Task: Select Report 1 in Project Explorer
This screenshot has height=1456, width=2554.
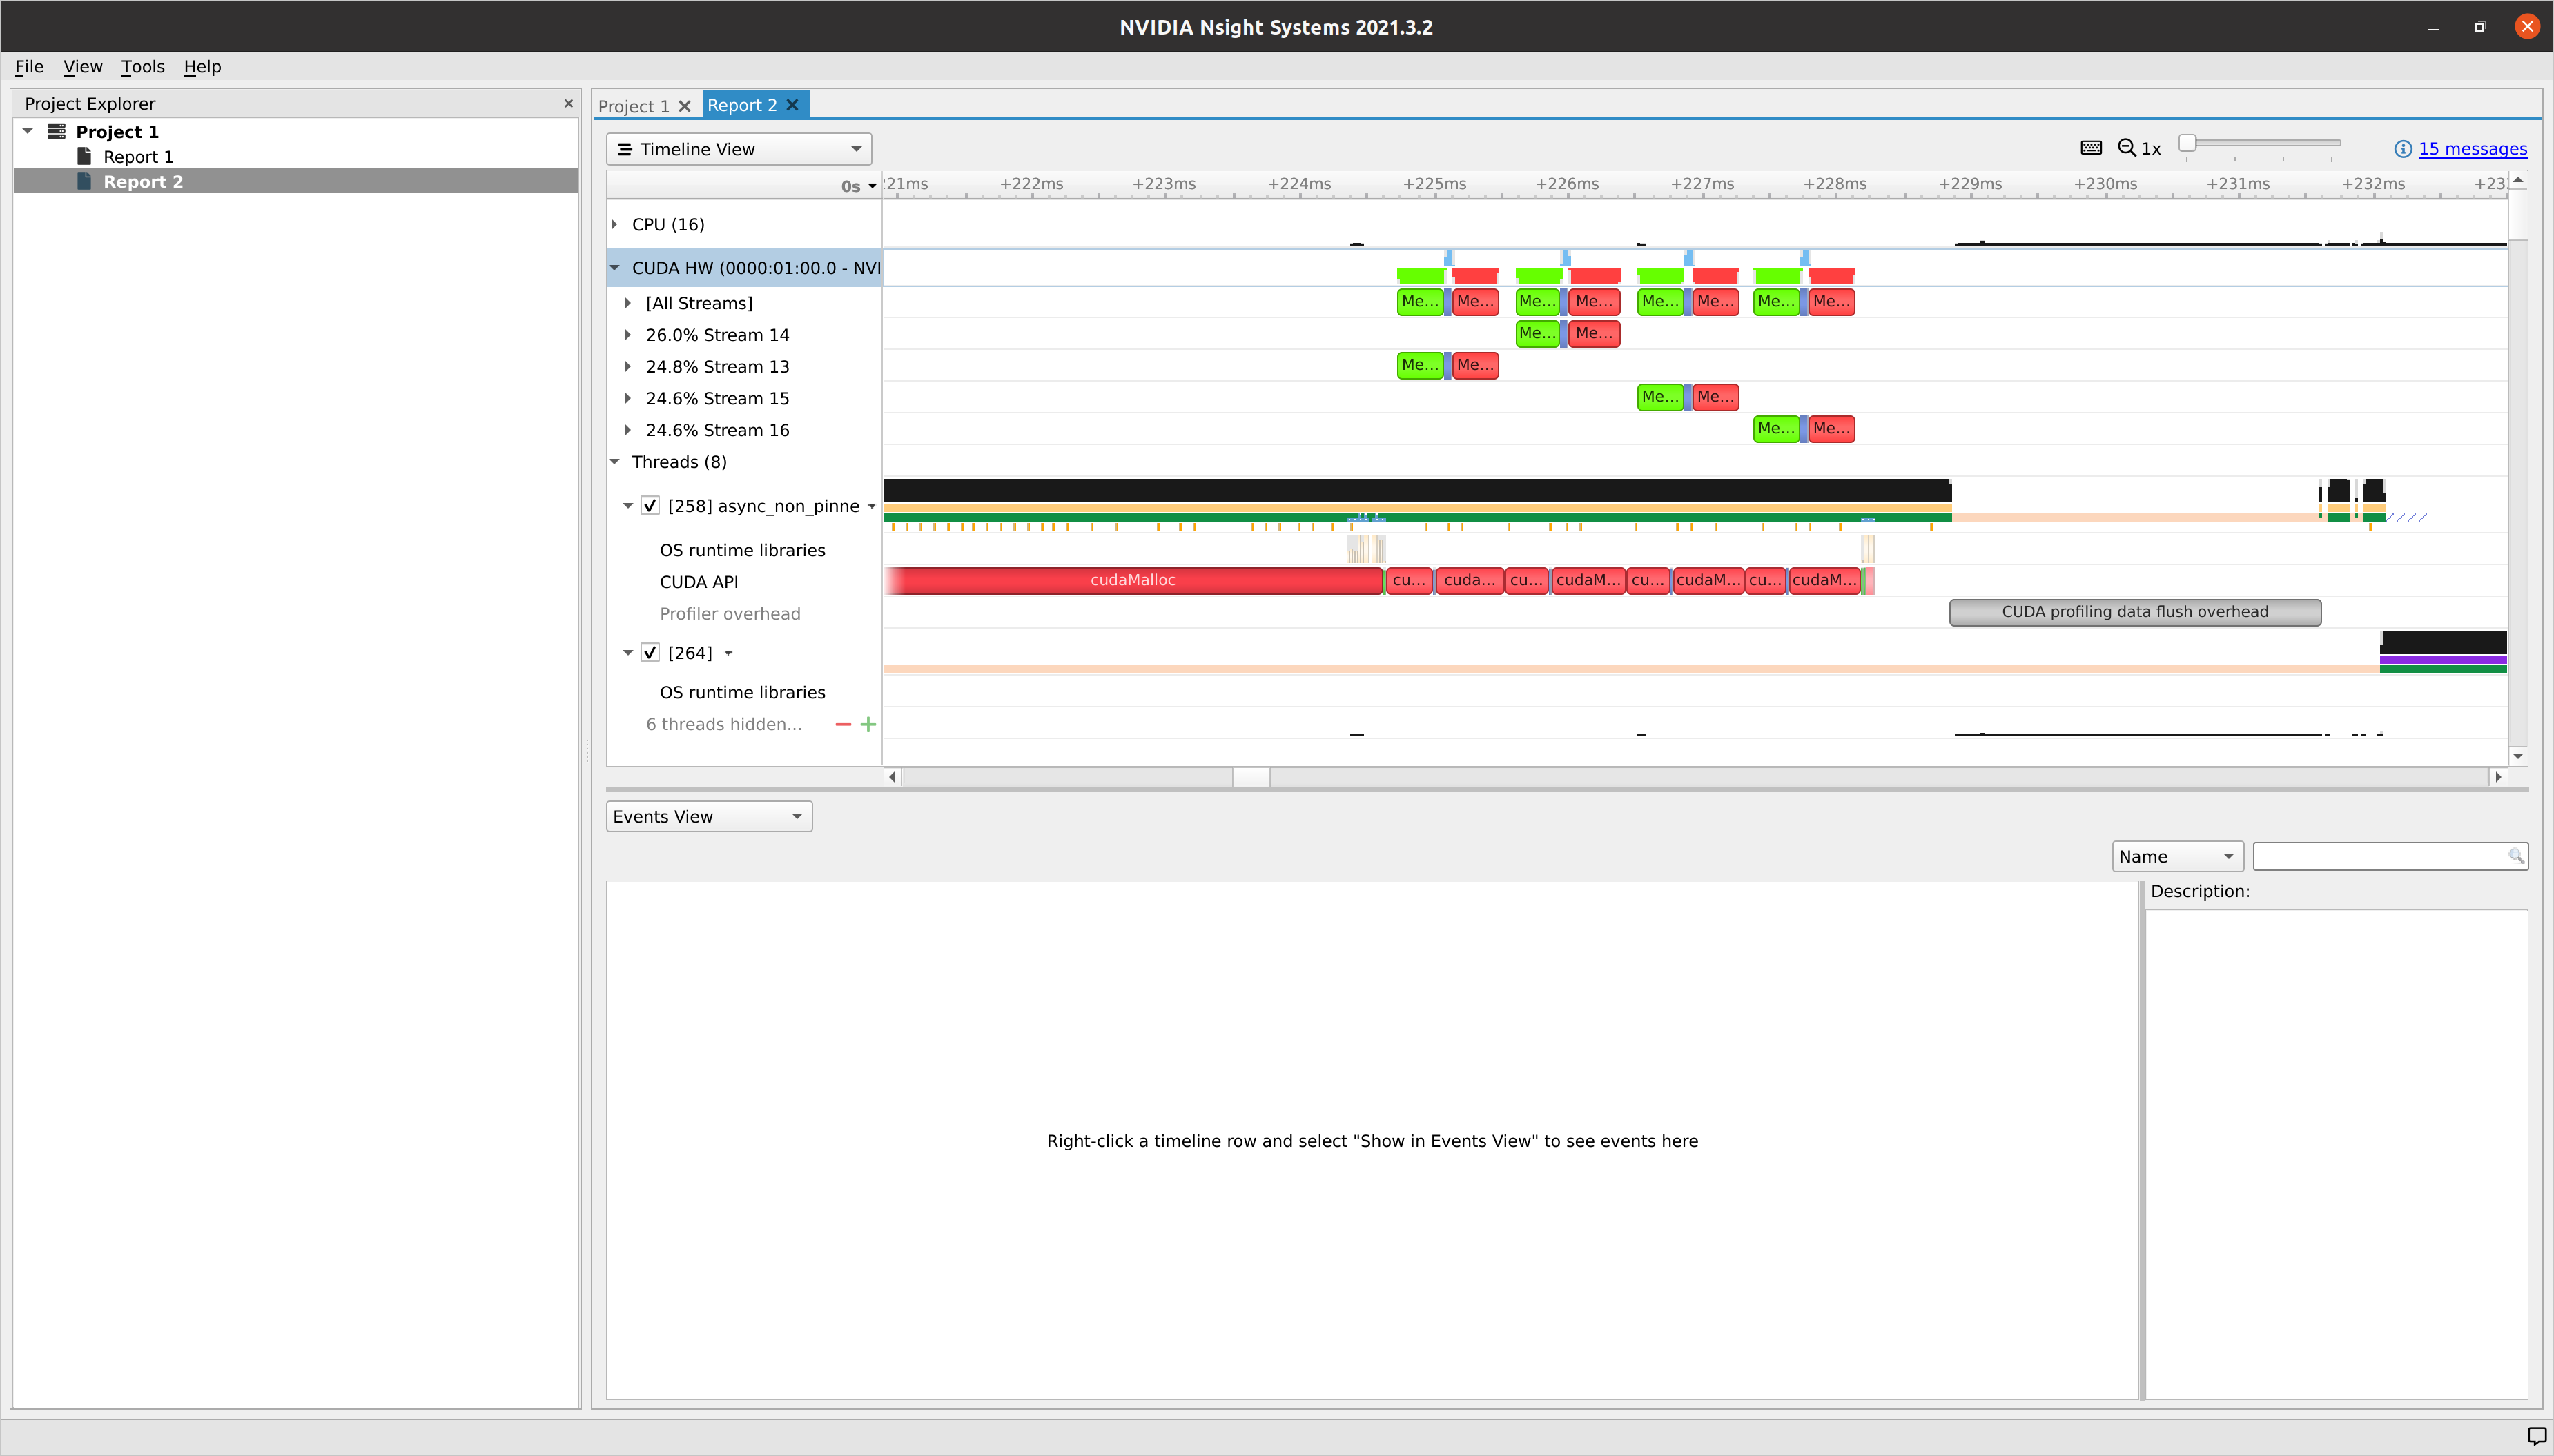Action: (x=138, y=157)
